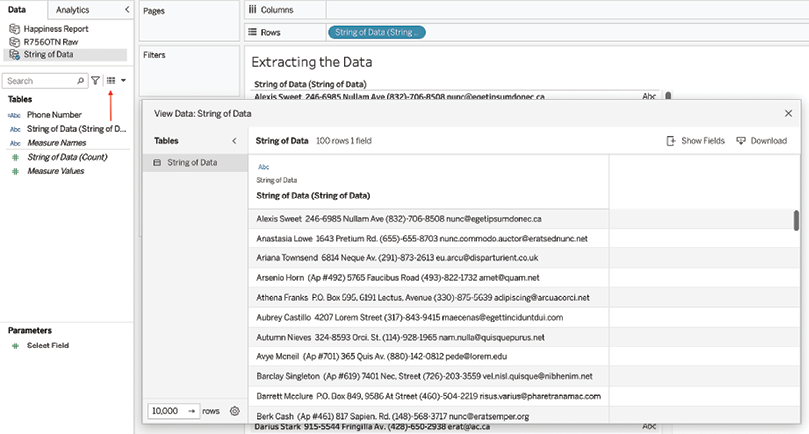Click the Anastasia Lowe row
This screenshot has width=809, height=434.
(428, 238)
